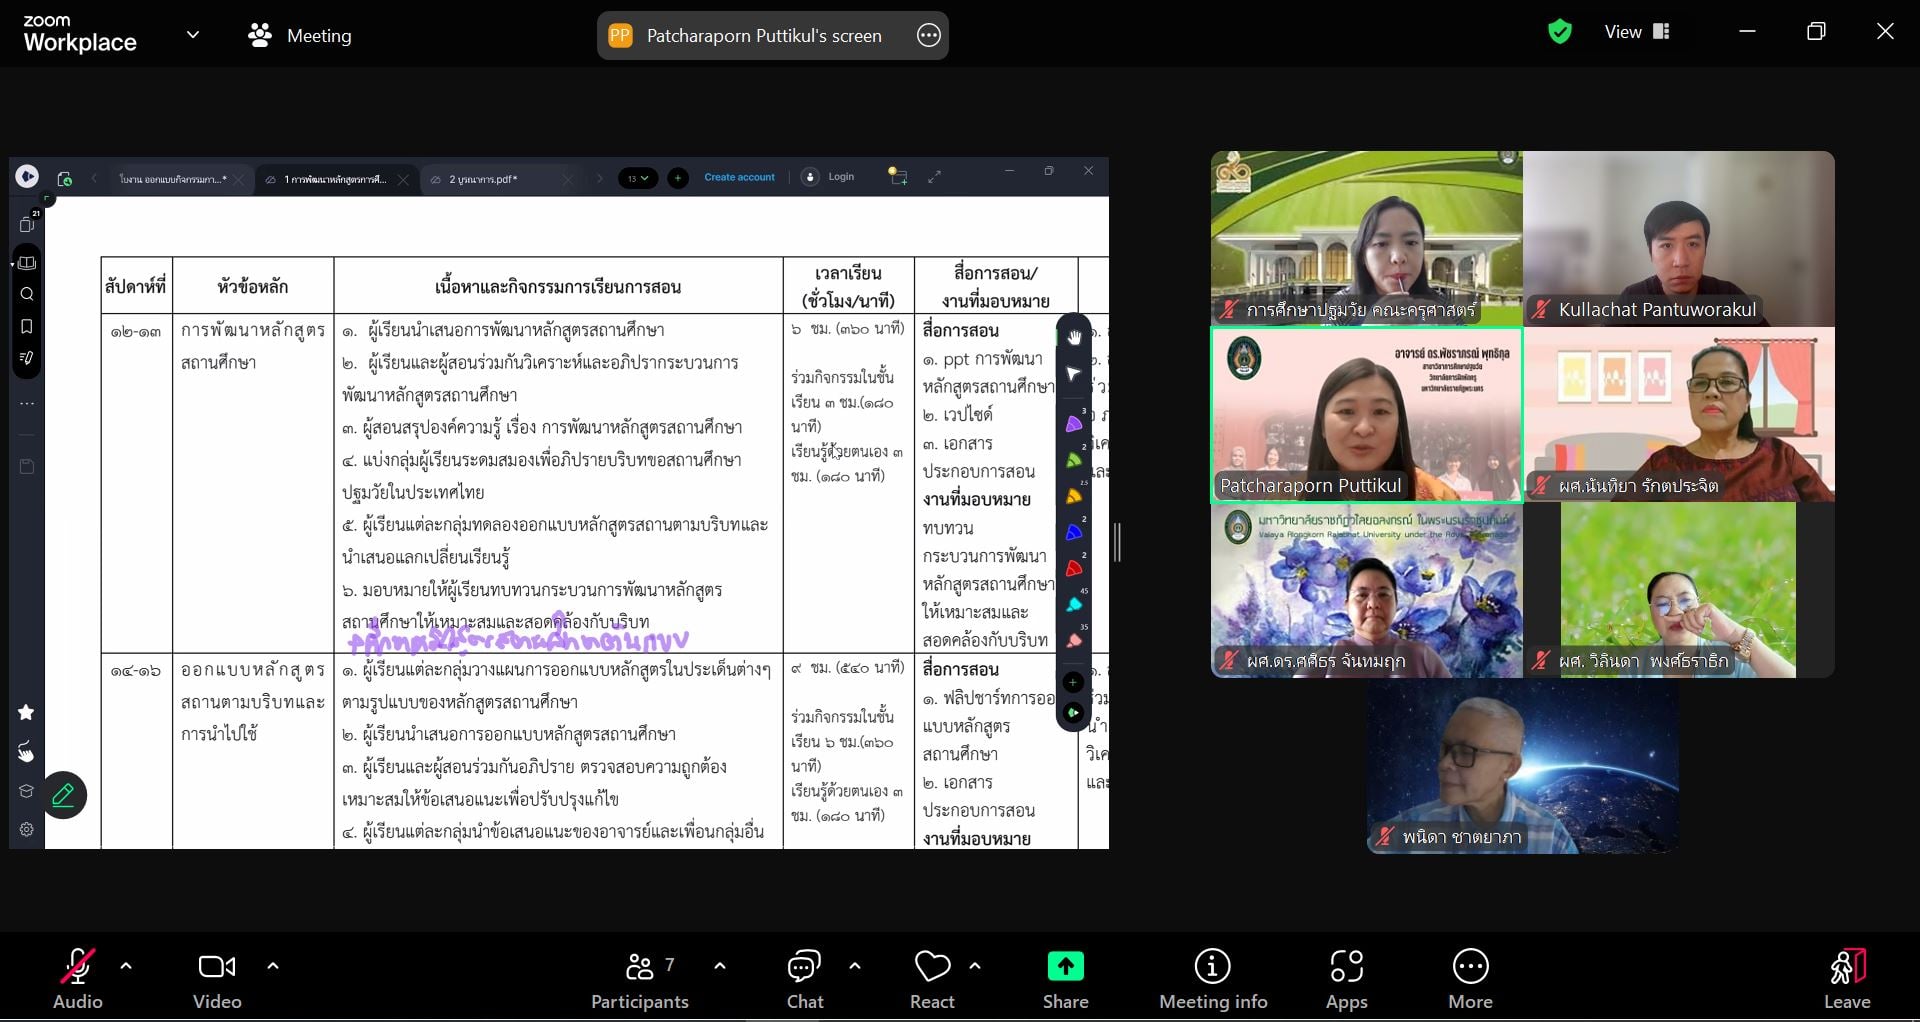1920x1022 pixels.
Task: Expand audio settings arrow next to Audio
Action: 126,966
